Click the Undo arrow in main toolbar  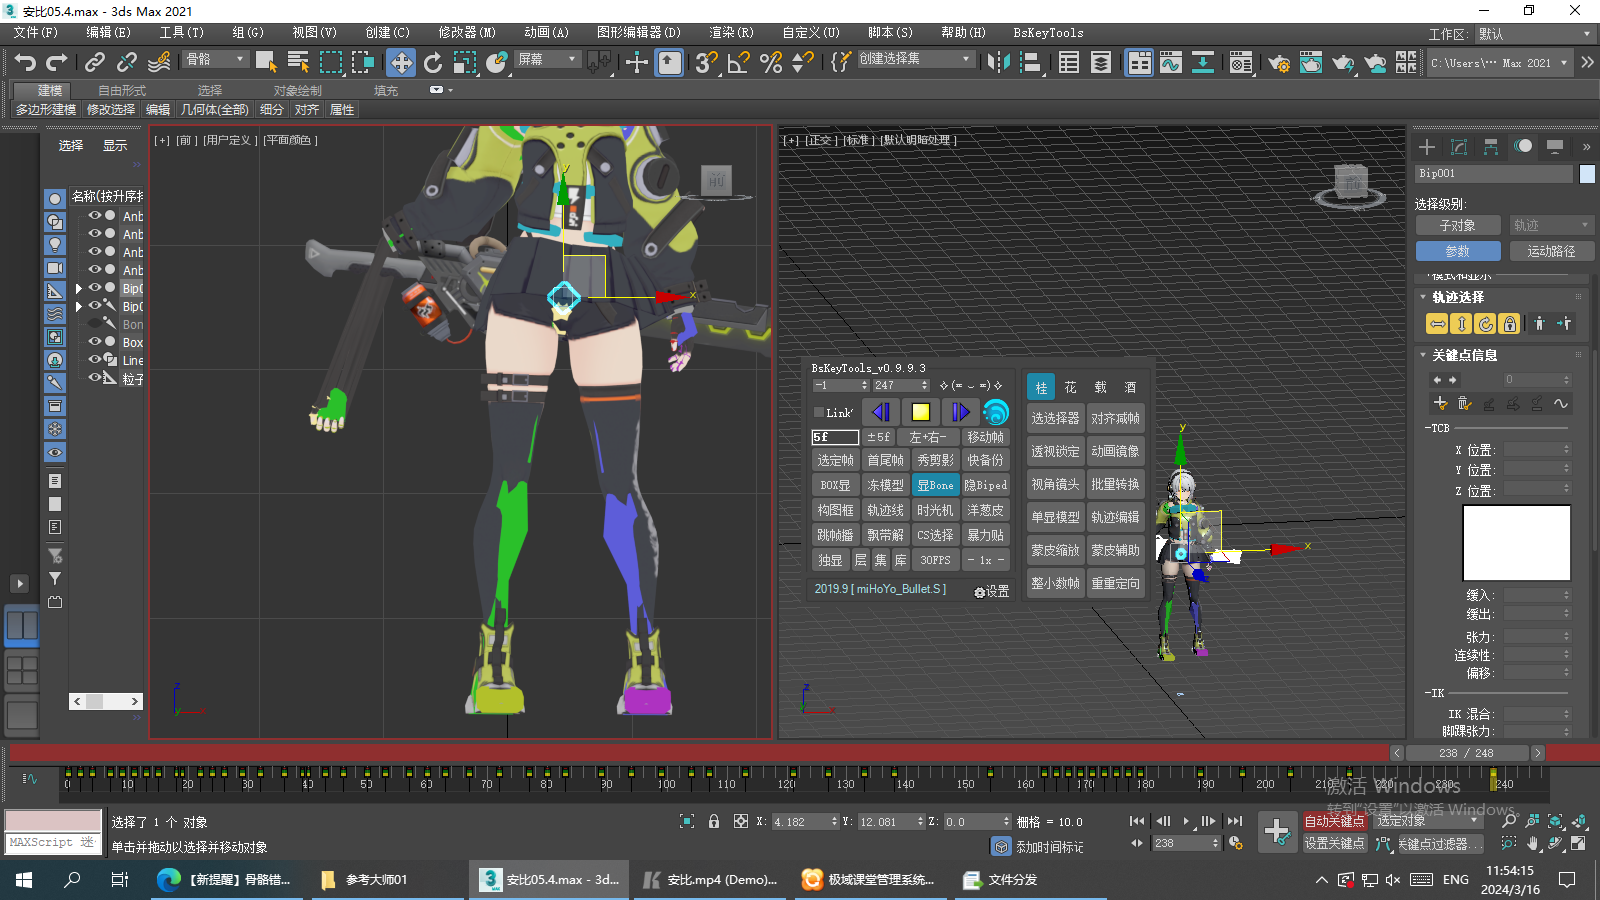click(25, 62)
